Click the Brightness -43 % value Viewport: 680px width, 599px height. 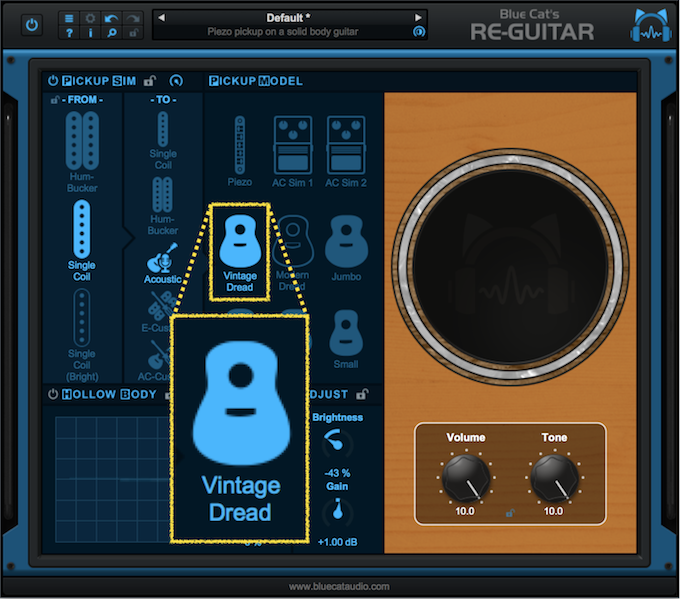[337, 473]
